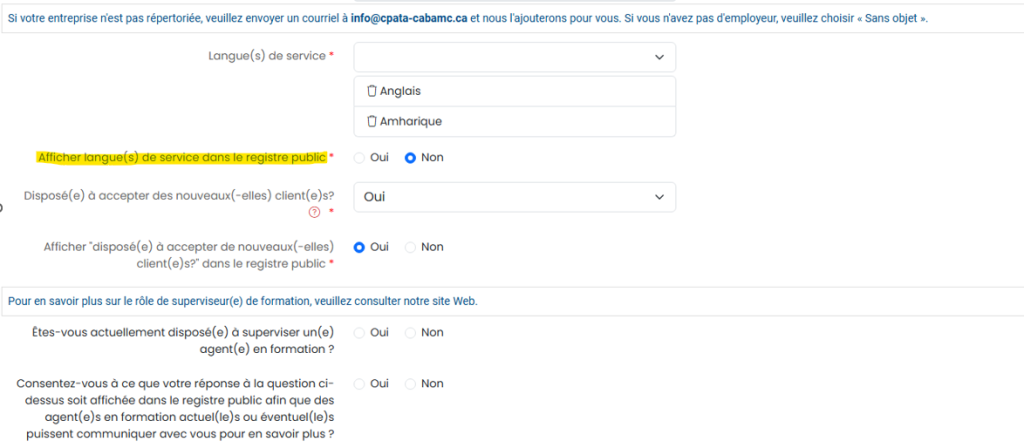
Task: Click the highlighted Afficher langue(s) de service label
Action: pyautogui.click(x=181, y=158)
